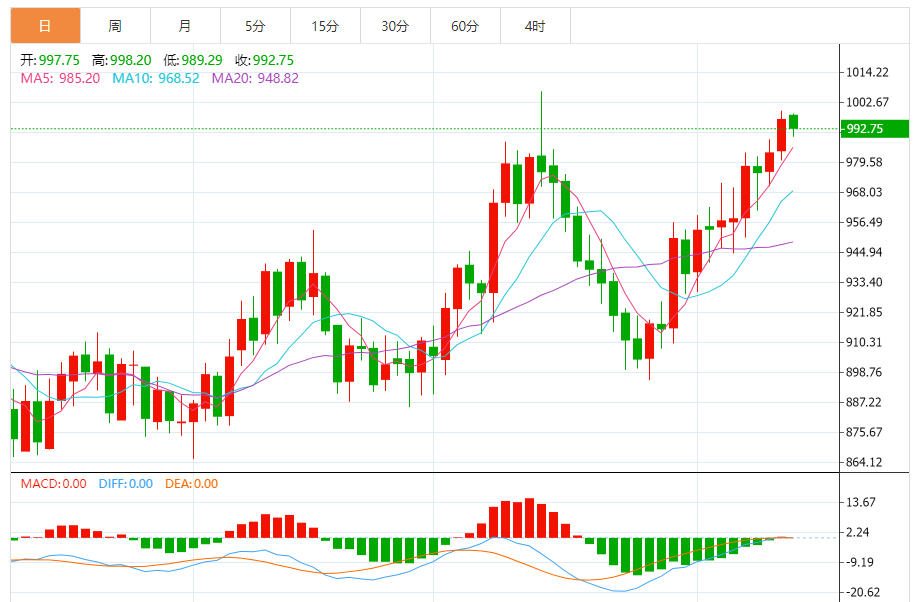Click the green 992.75 current price tag
The image size is (915, 602).
(x=875, y=129)
